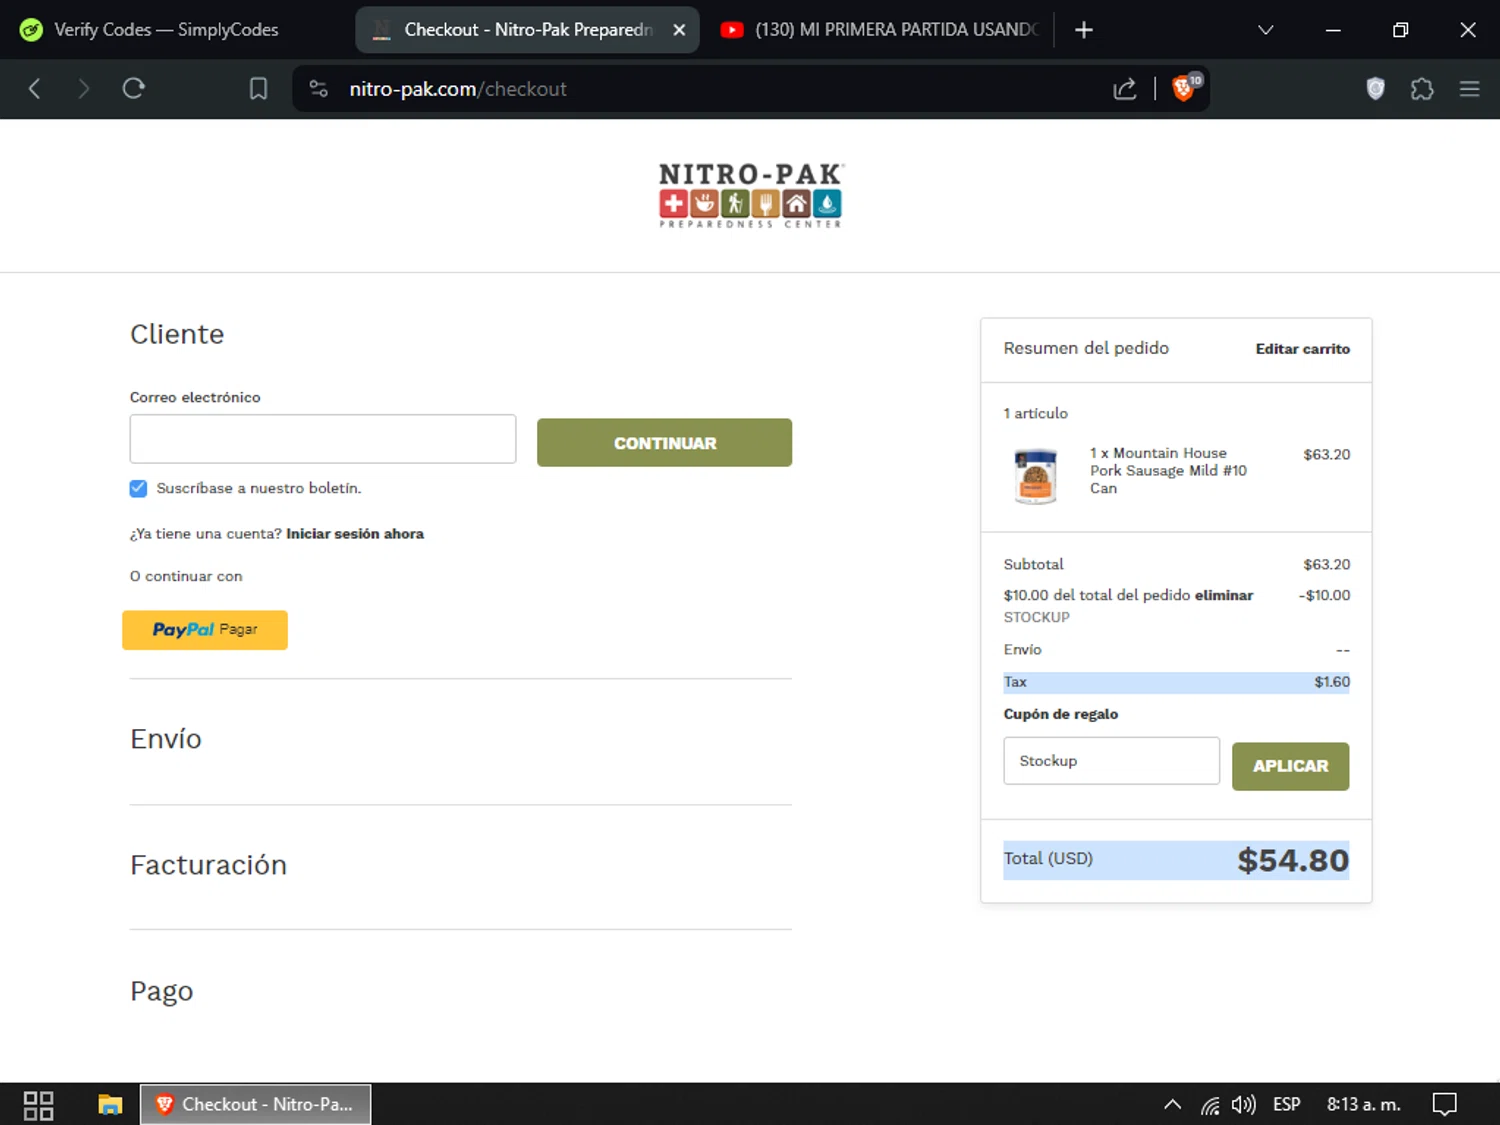Click Editar carrito link
Image resolution: width=1500 pixels, height=1125 pixels.
[1302, 349]
